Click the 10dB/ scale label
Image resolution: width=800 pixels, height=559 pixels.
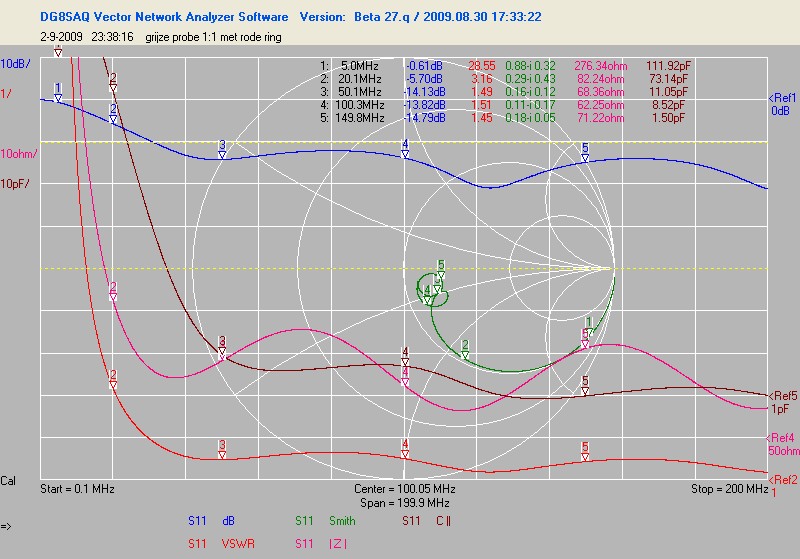(14, 64)
